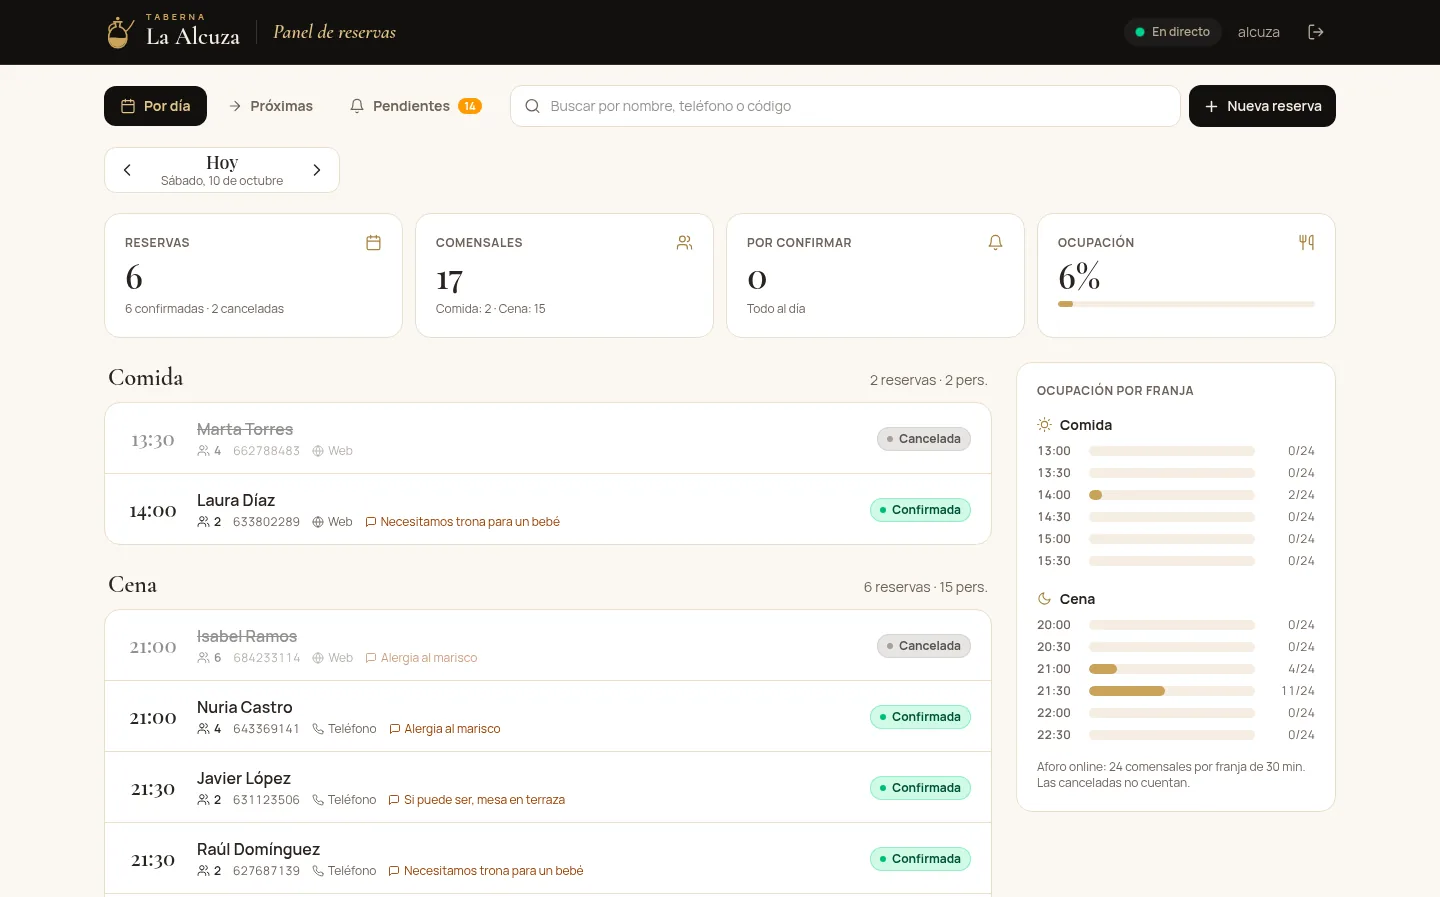The width and height of the screenshot is (1440, 897).
Task: Open the Pendientes tab with 14 badge
Action: 415,106
